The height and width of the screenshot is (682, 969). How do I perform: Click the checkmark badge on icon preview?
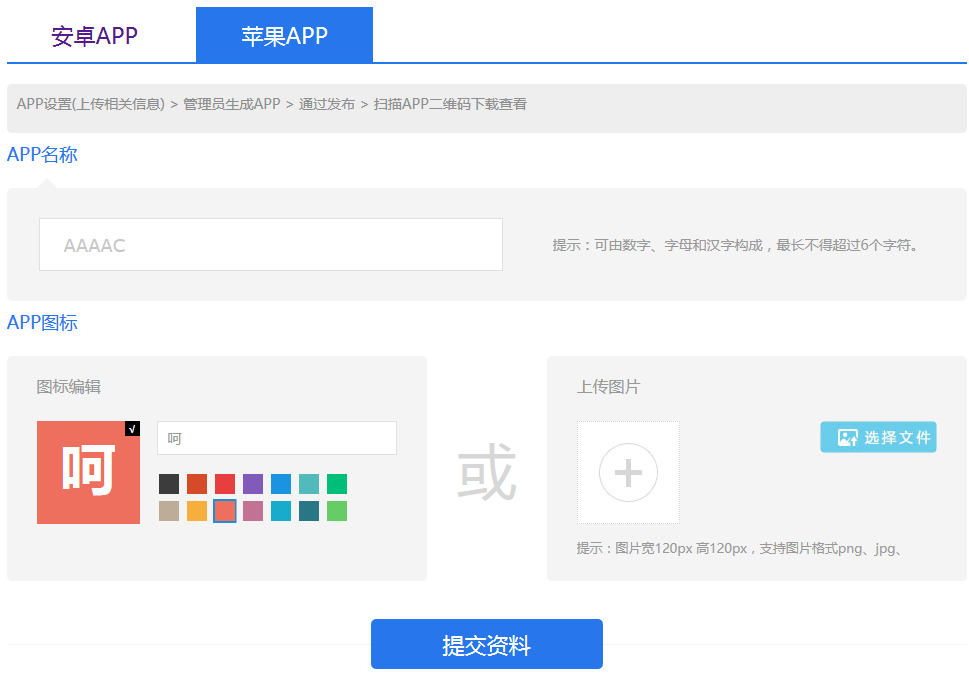[x=132, y=429]
